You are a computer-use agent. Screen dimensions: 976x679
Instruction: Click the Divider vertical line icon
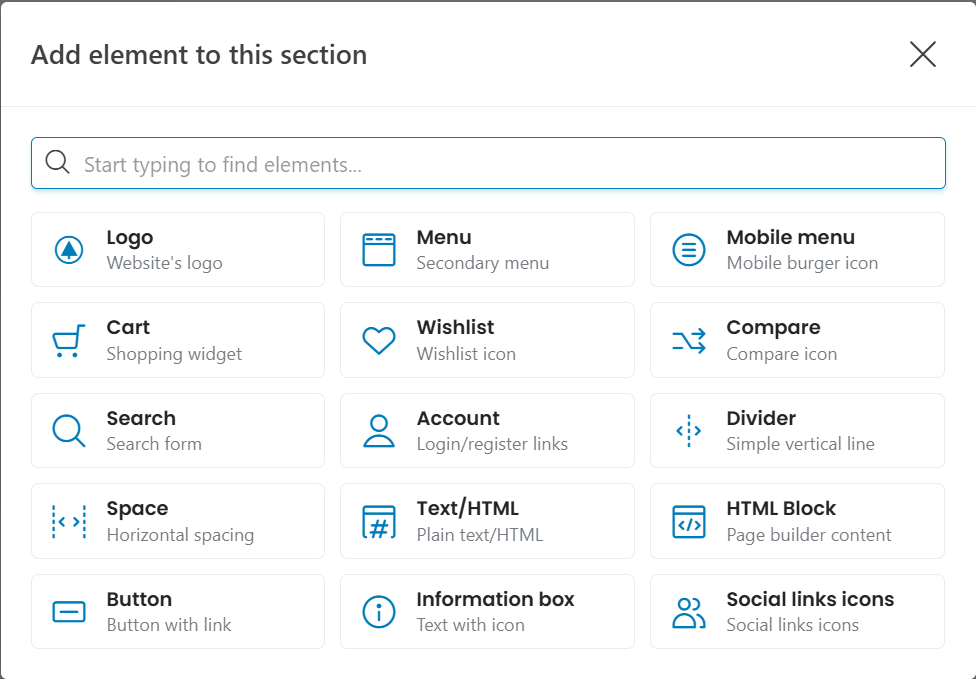pos(688,431)
